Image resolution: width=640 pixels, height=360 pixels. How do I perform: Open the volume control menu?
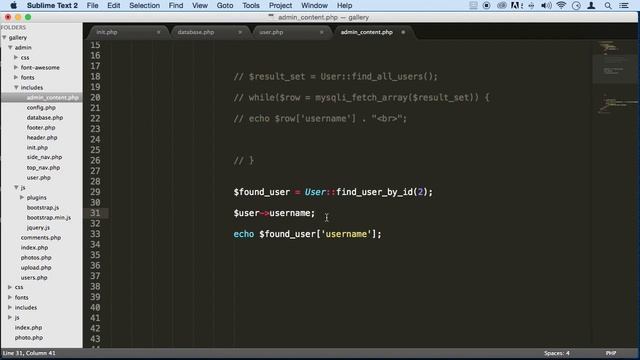[x=546, y=5]
